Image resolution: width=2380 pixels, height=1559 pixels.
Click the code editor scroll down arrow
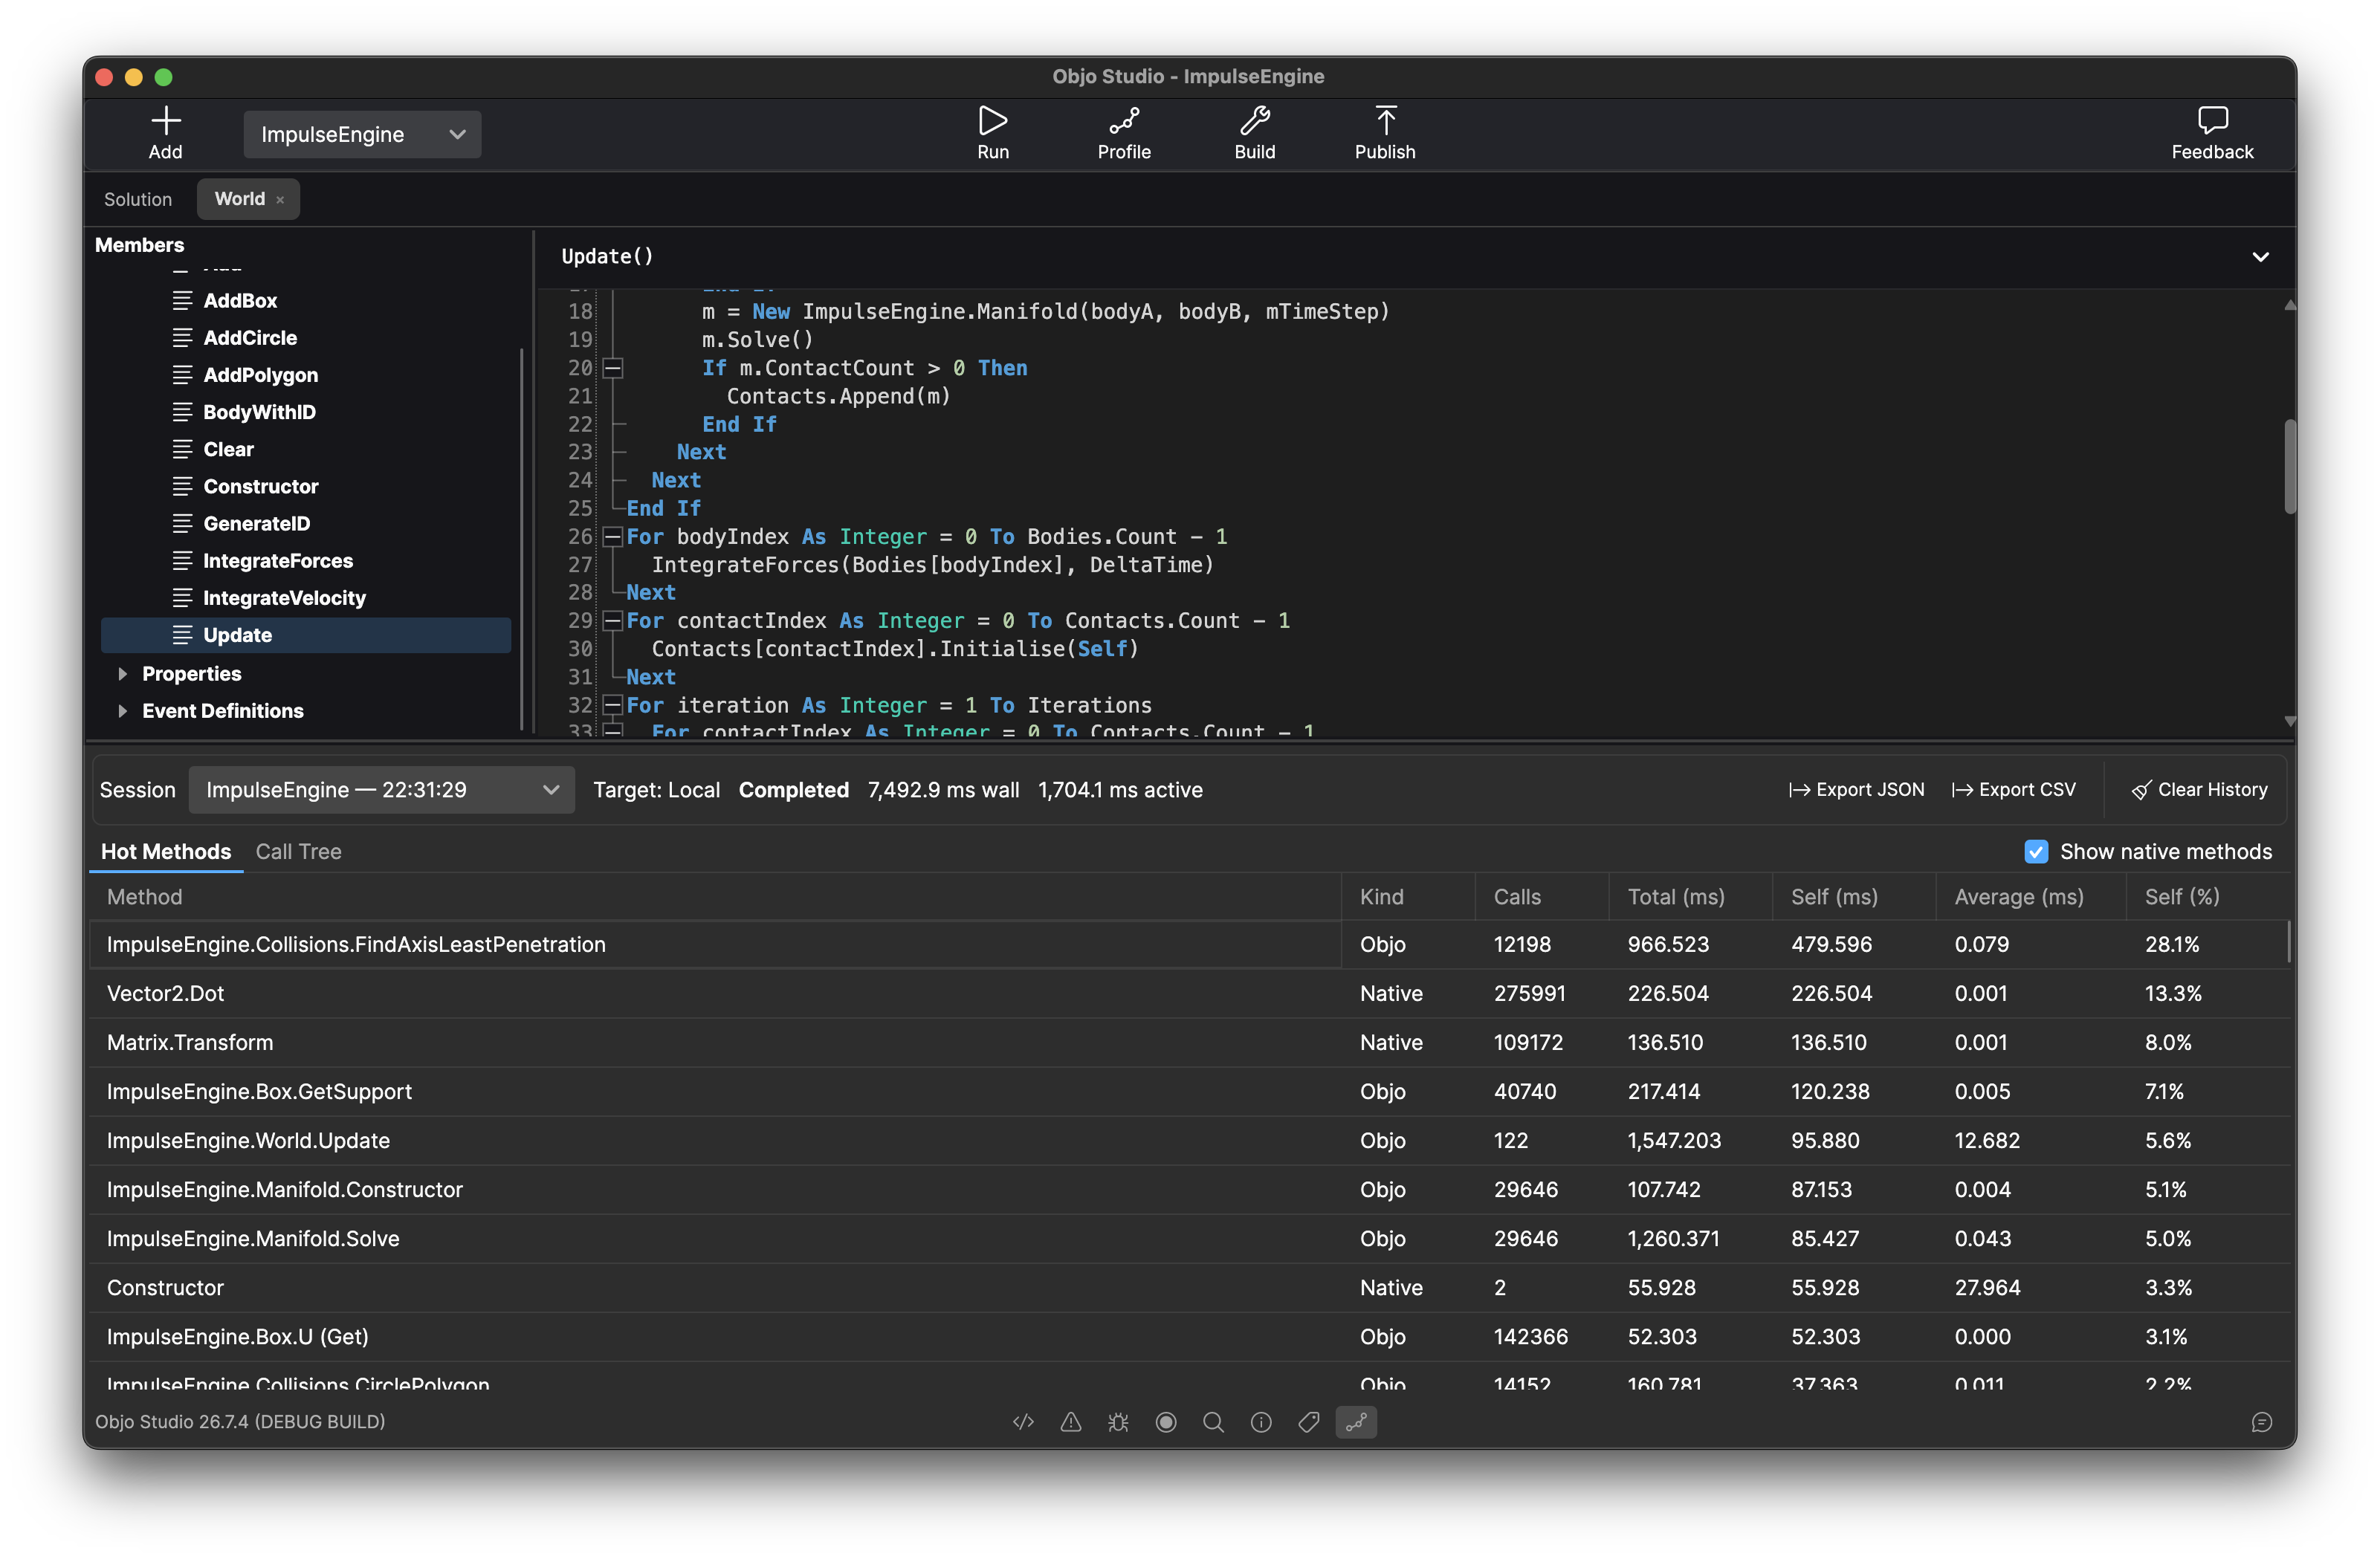2289,721
